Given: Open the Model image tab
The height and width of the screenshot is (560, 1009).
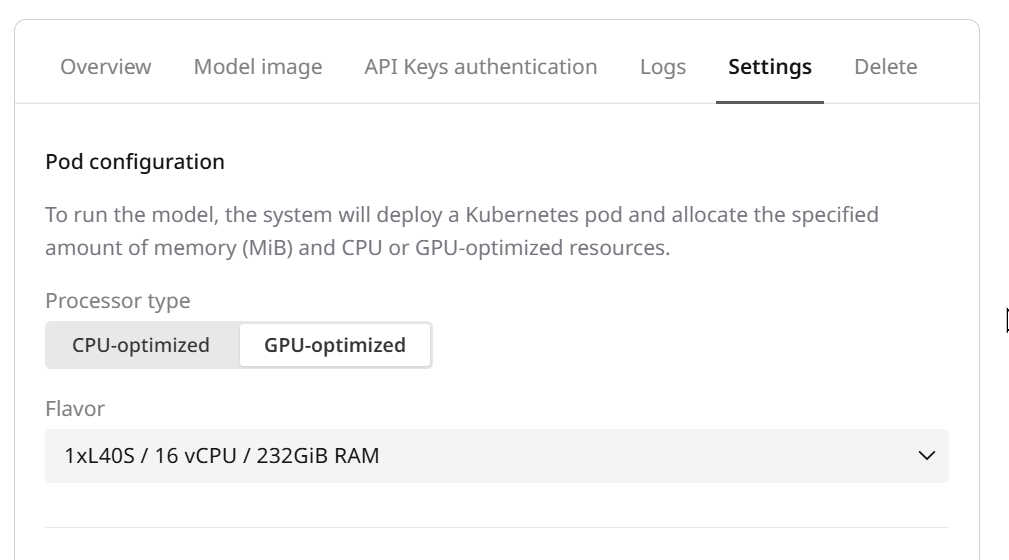Looking at the screenshot, I should [258, 67].
